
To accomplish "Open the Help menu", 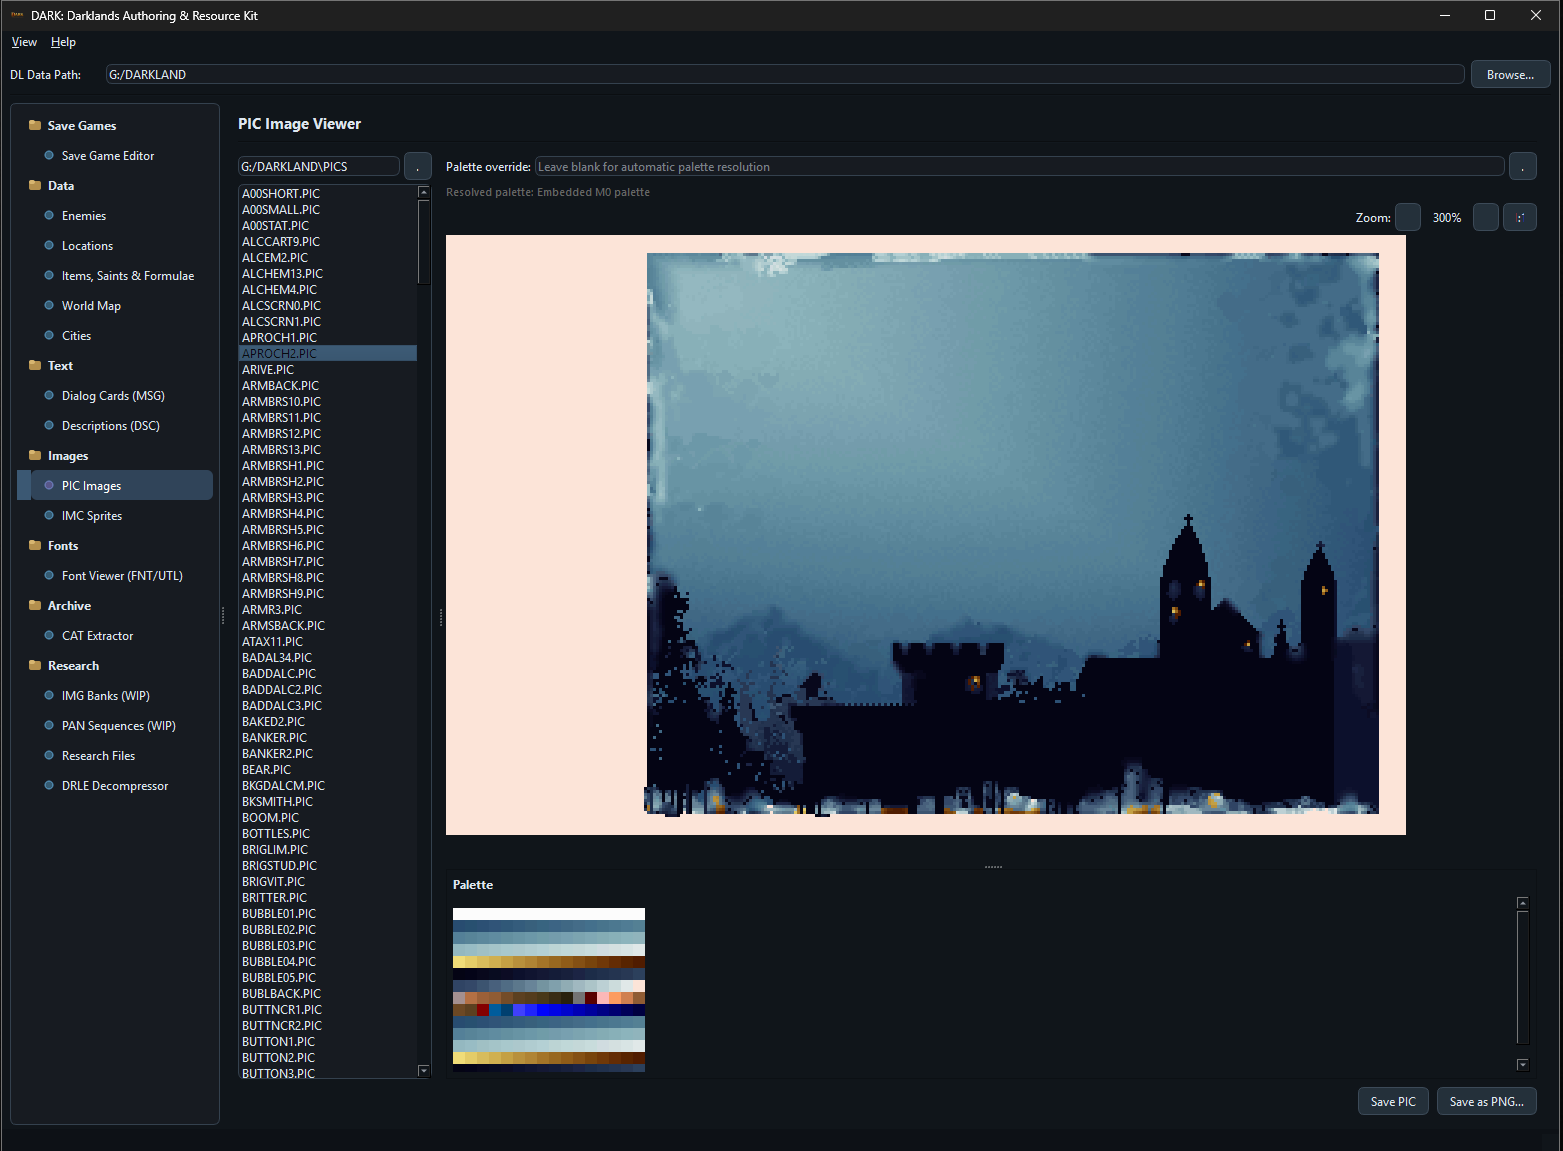I will click(63, 42).
